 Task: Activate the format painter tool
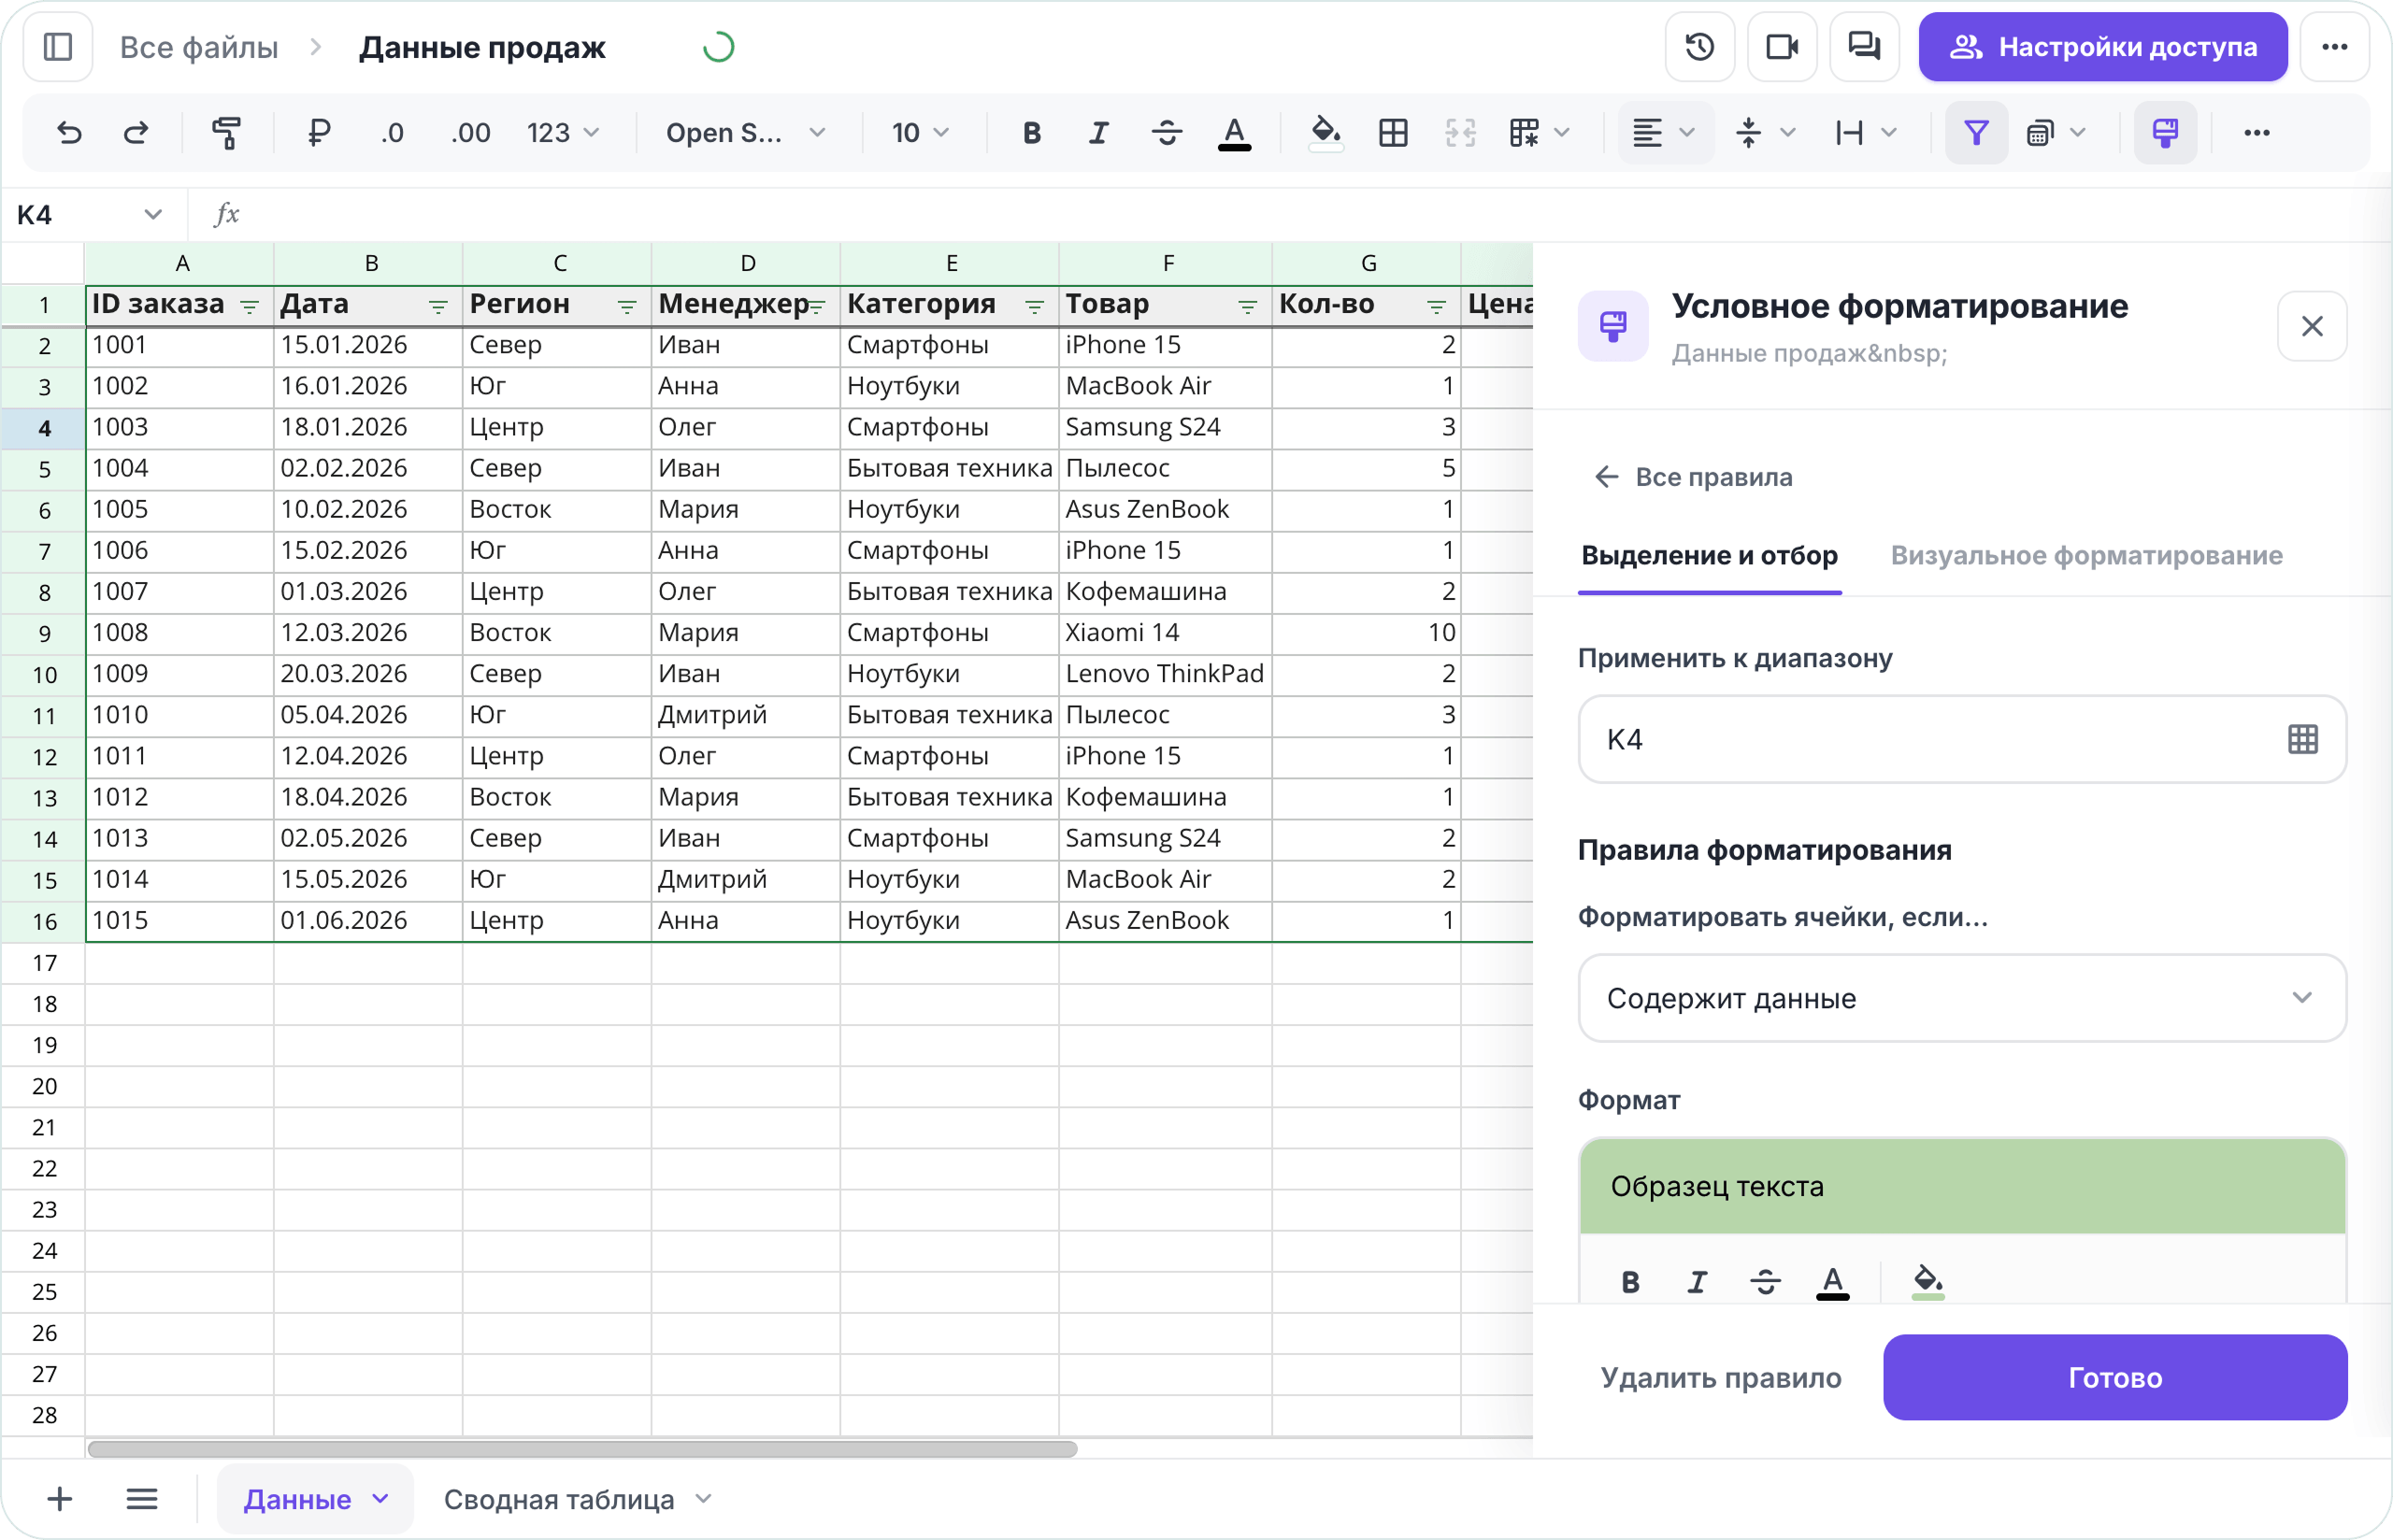click(x=227, y=133)
